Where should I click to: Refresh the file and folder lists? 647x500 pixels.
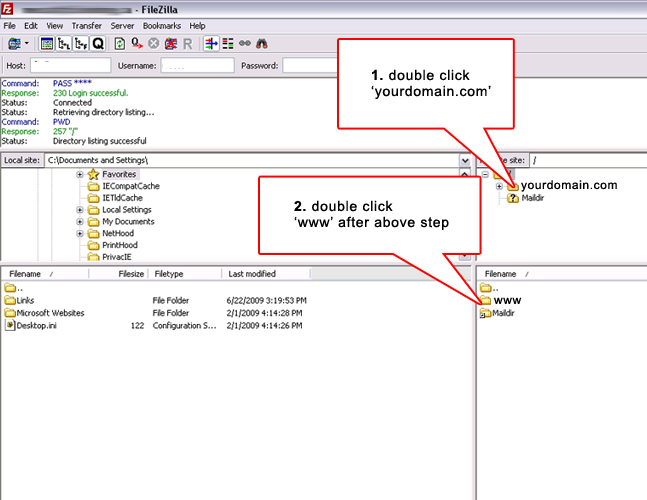pos(120,43)
